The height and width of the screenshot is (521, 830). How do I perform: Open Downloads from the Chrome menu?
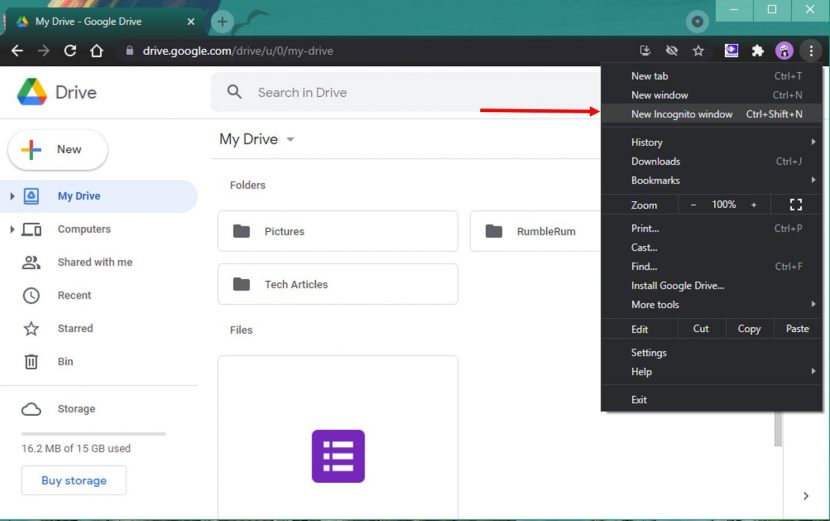[x=712, y=161]
